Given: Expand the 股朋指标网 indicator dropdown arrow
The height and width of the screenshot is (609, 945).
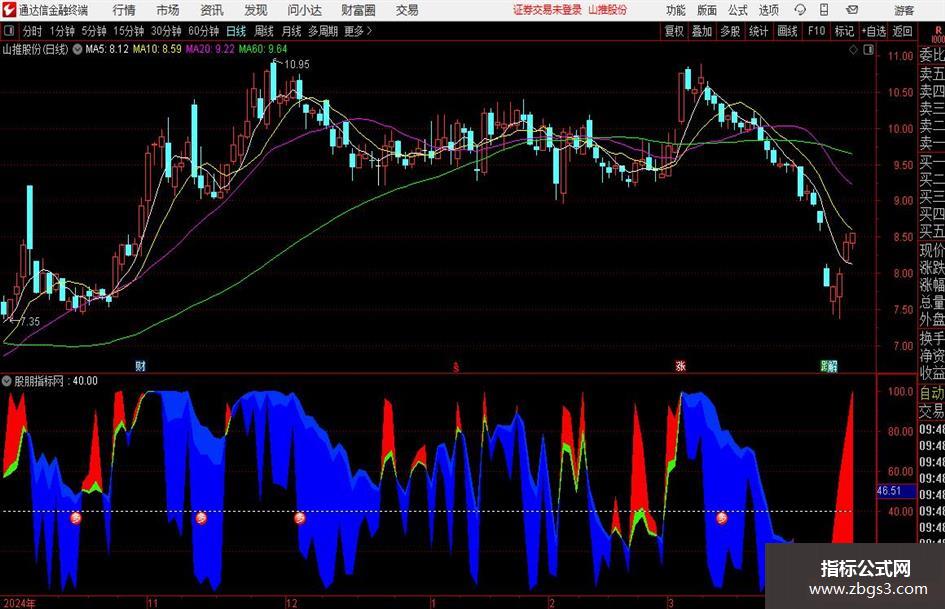Looking at the screenshot, I should 7,381.
